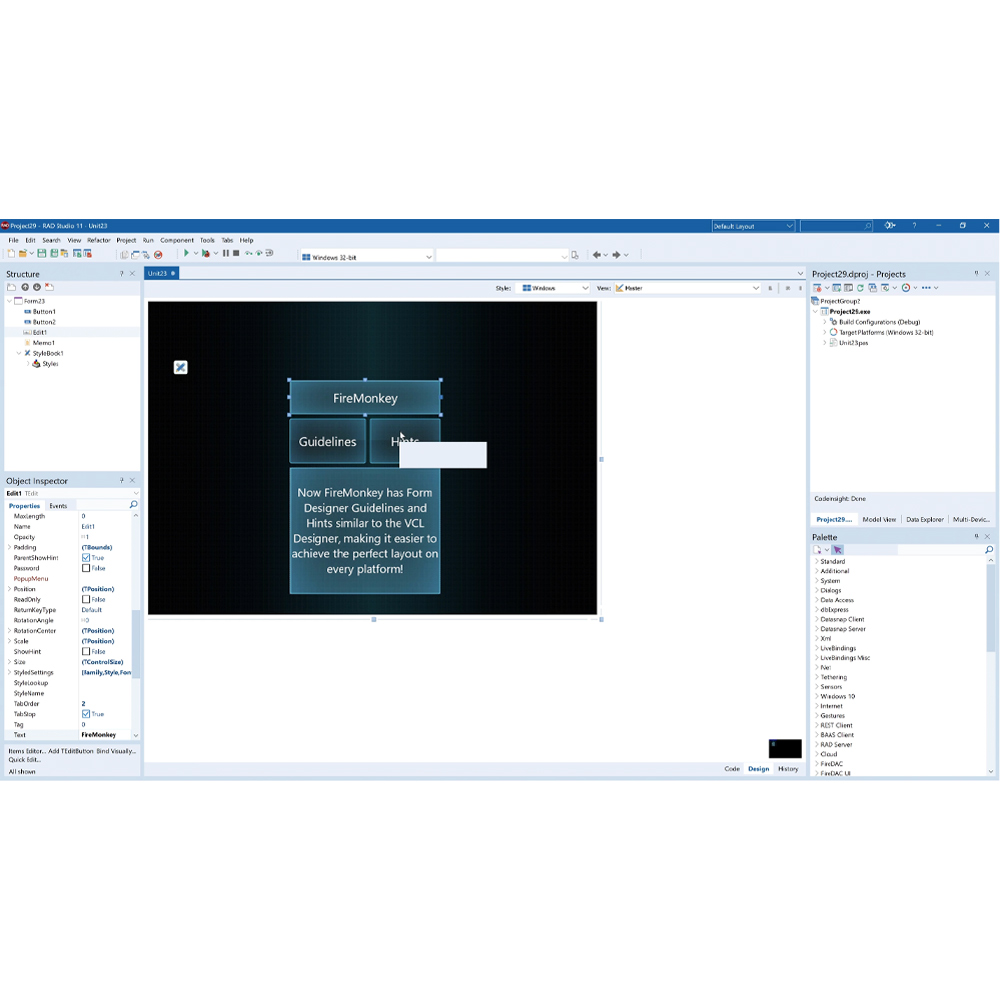The height and width of the screenshot is (1000, 1000).
Task: Open the Refactor menu
Action: [99, 240]
